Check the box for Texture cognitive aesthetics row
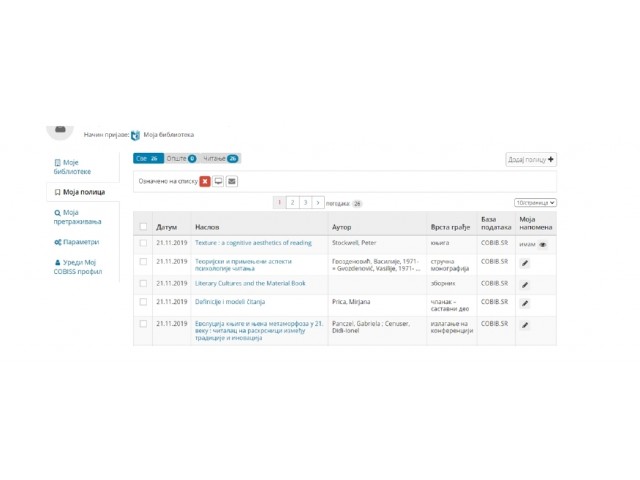Screen dimensions: 640x480 [x=143, y=243]
